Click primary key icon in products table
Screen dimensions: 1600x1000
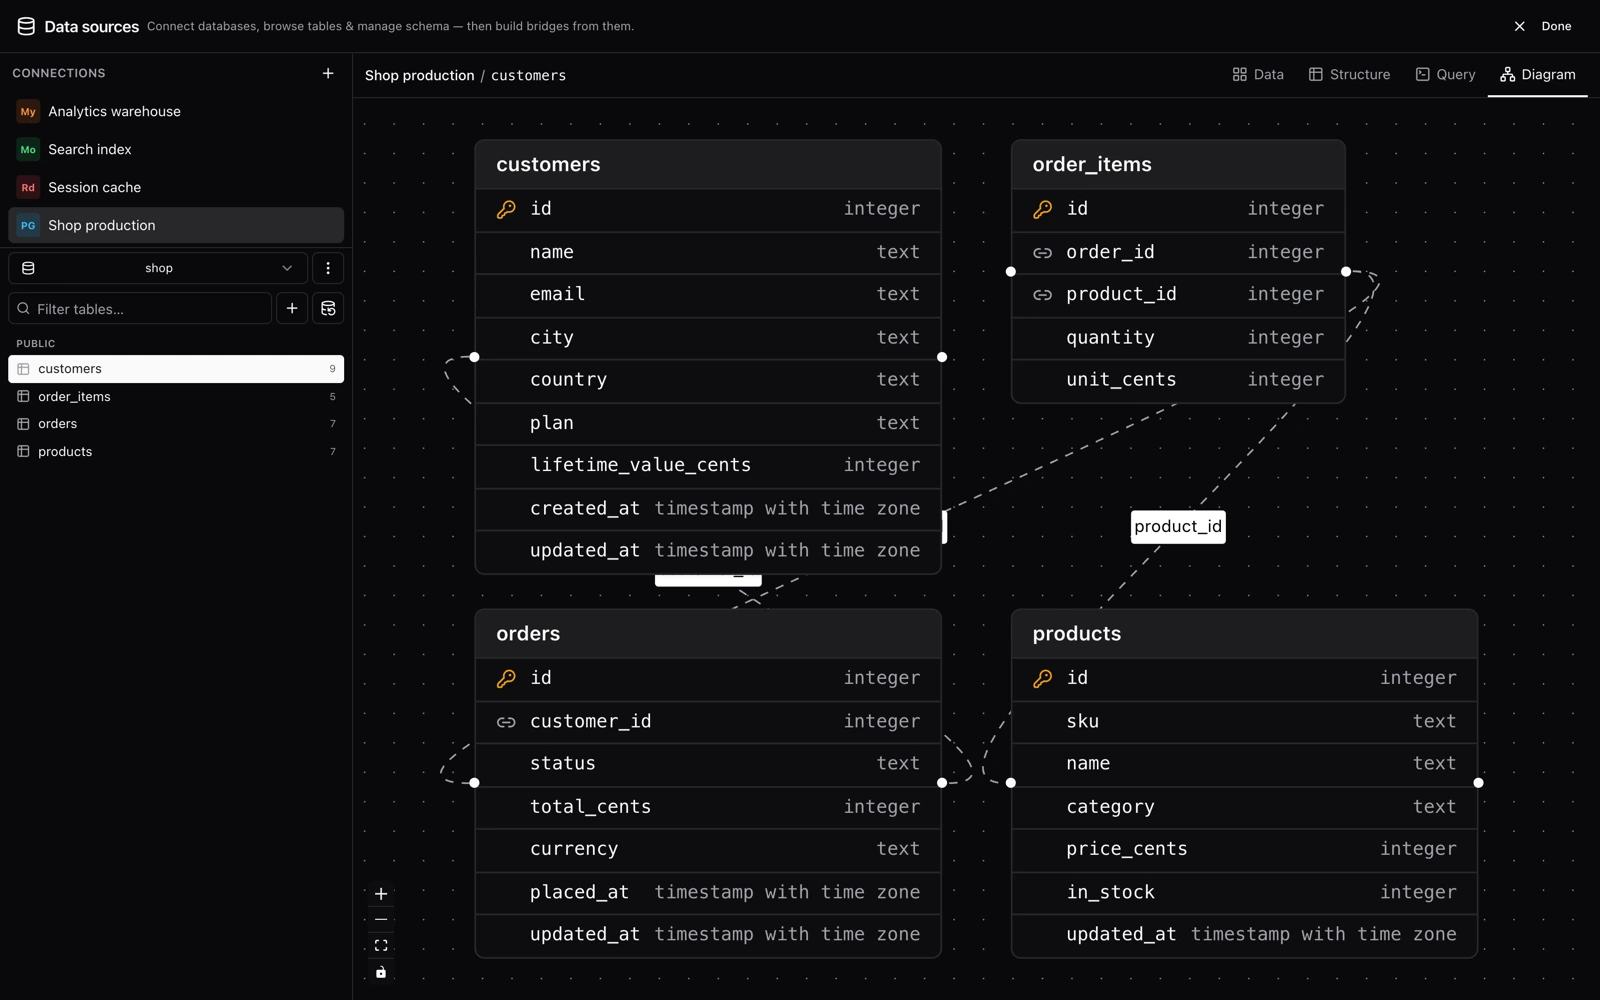click(1042, 678)
